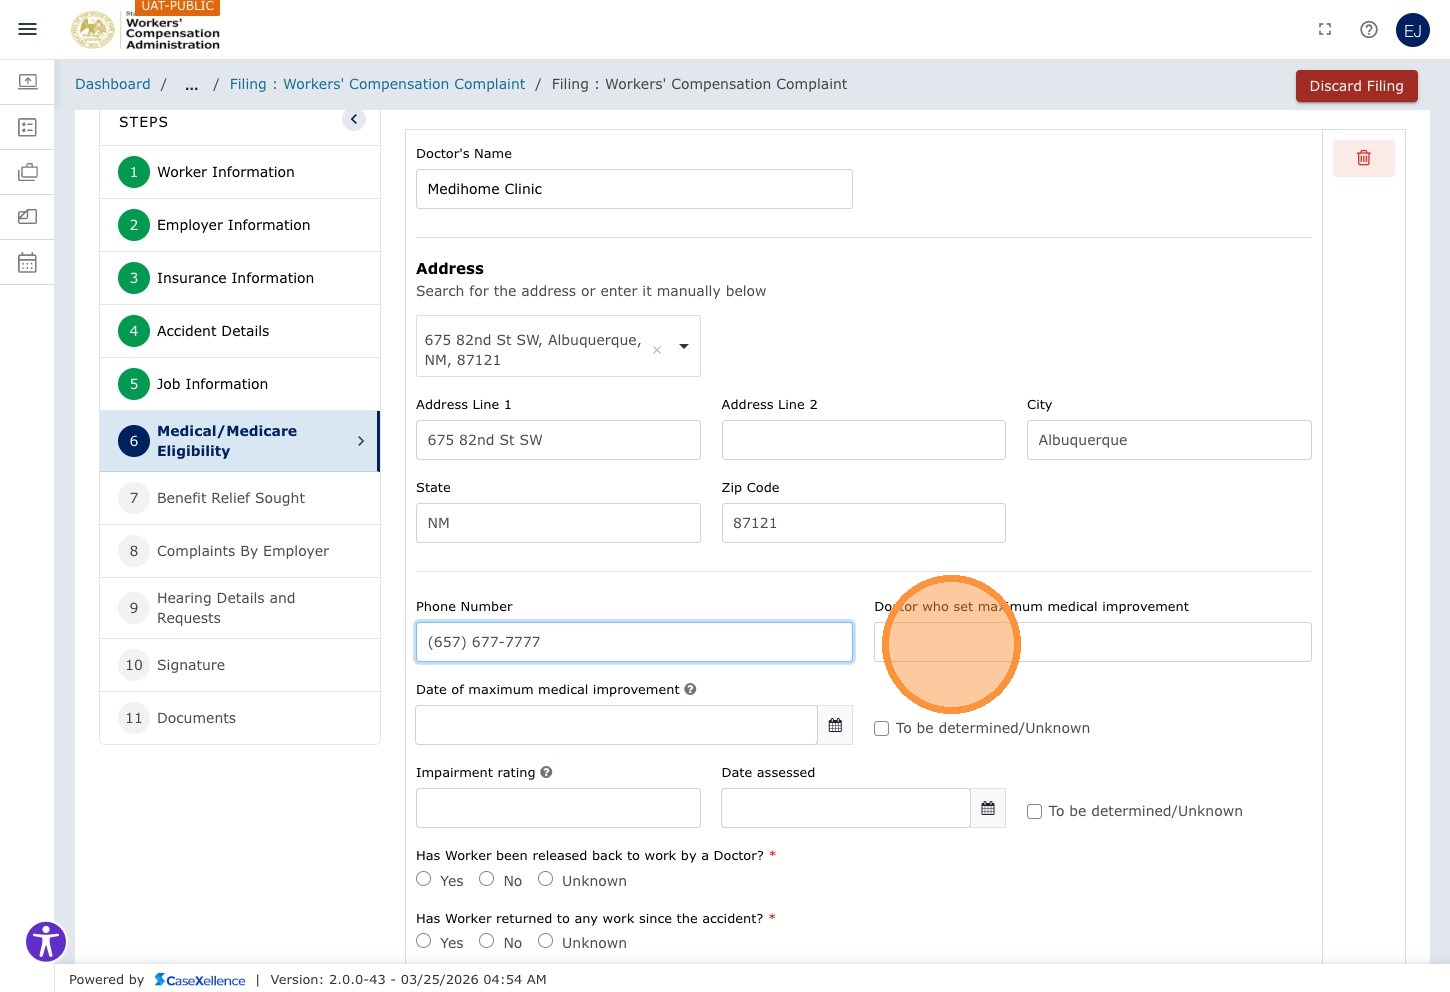Image resolution: width=1450 pixels, height=992 pixels.
Task: Delete this doctor entry with trash icon
Action: click(x=1363, y=158)
